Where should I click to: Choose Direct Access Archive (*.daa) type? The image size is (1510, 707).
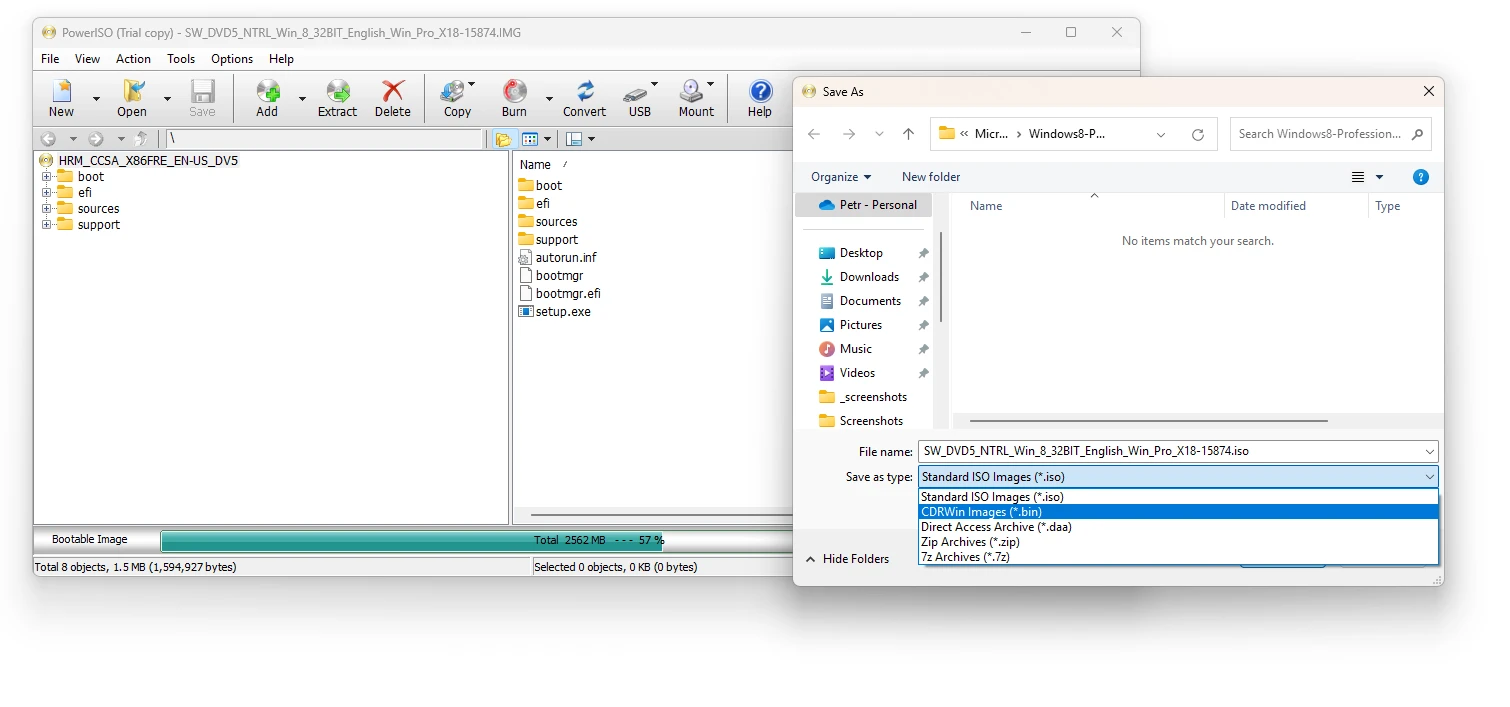pos(1178,527)
